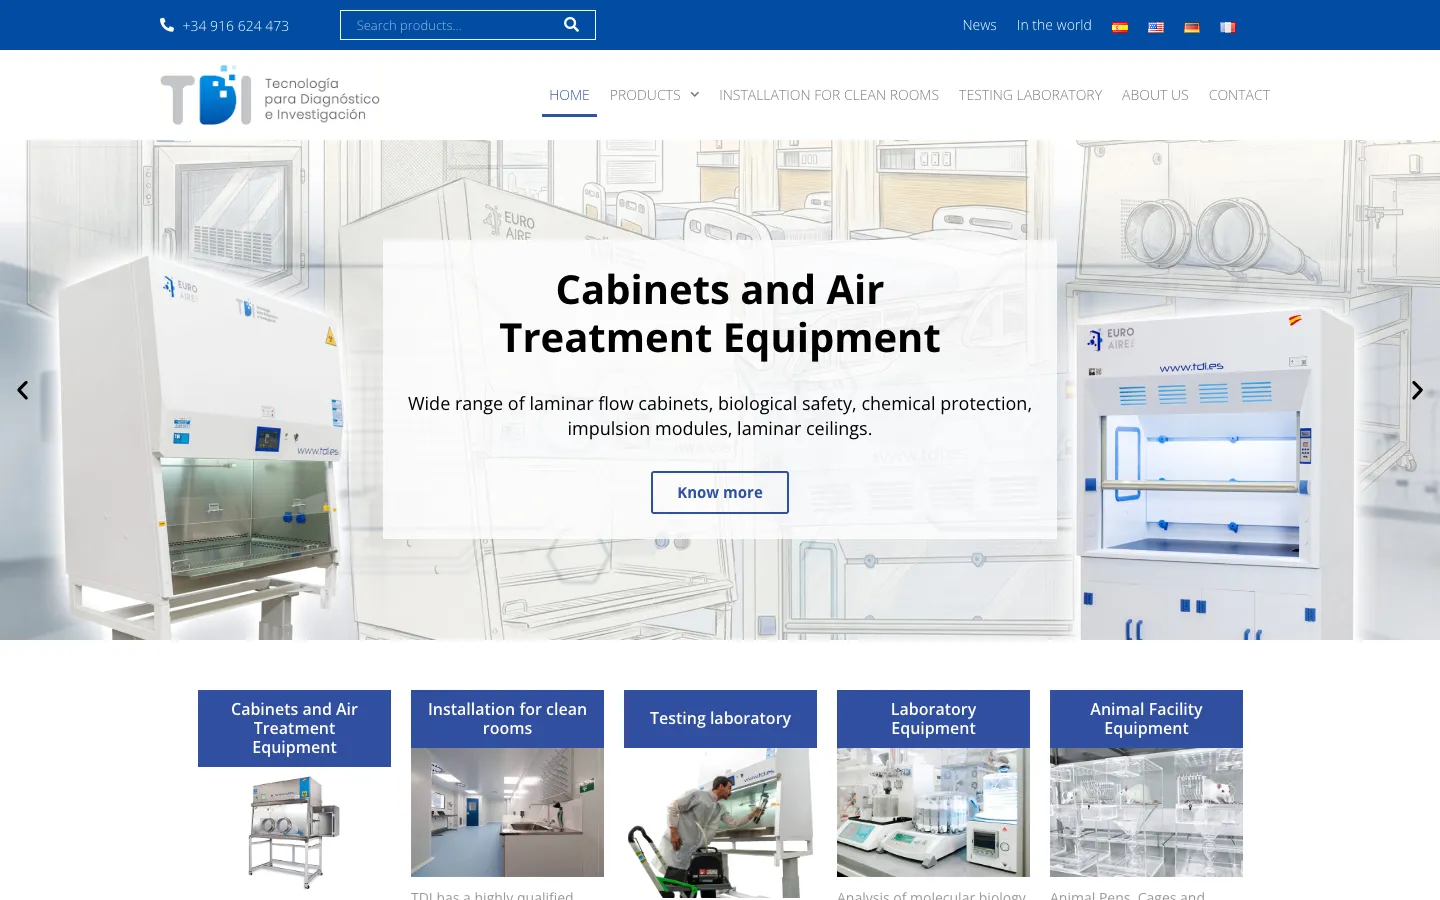Image resolution: width=1440 pixels, height=900 pixels.
Task: Click the Know more button
Action: pos(720,492)
